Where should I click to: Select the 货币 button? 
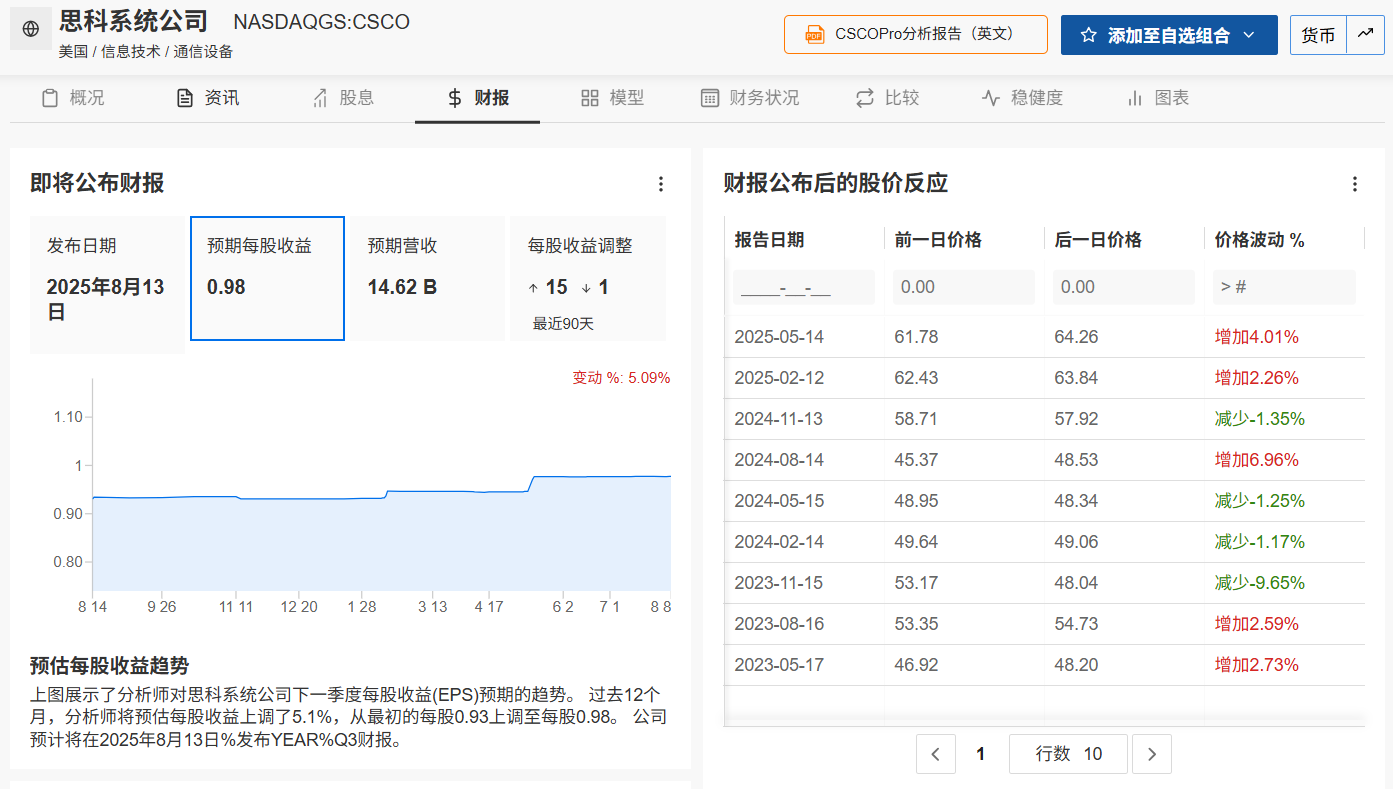pos(1318,35)
